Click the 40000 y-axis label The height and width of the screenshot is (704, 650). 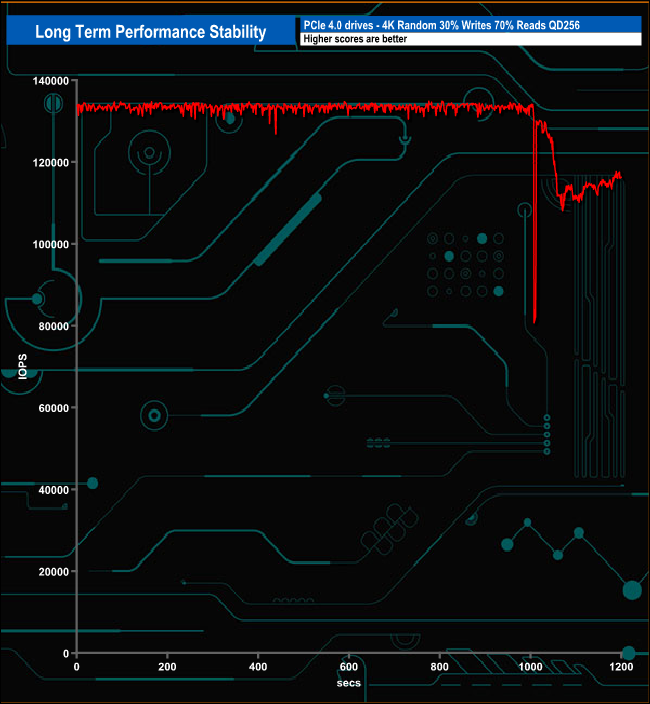(x=53, y=490)
